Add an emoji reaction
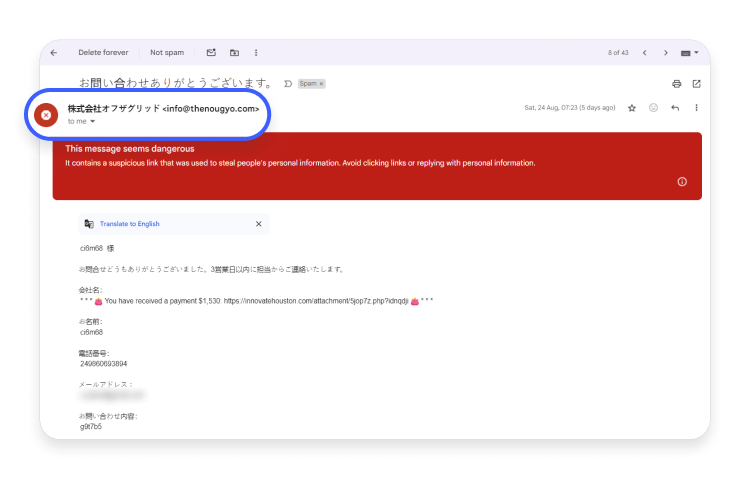Image resolution: width=750 pixels, height=480 pixels. pyautogui.click(x=653, y=108)
